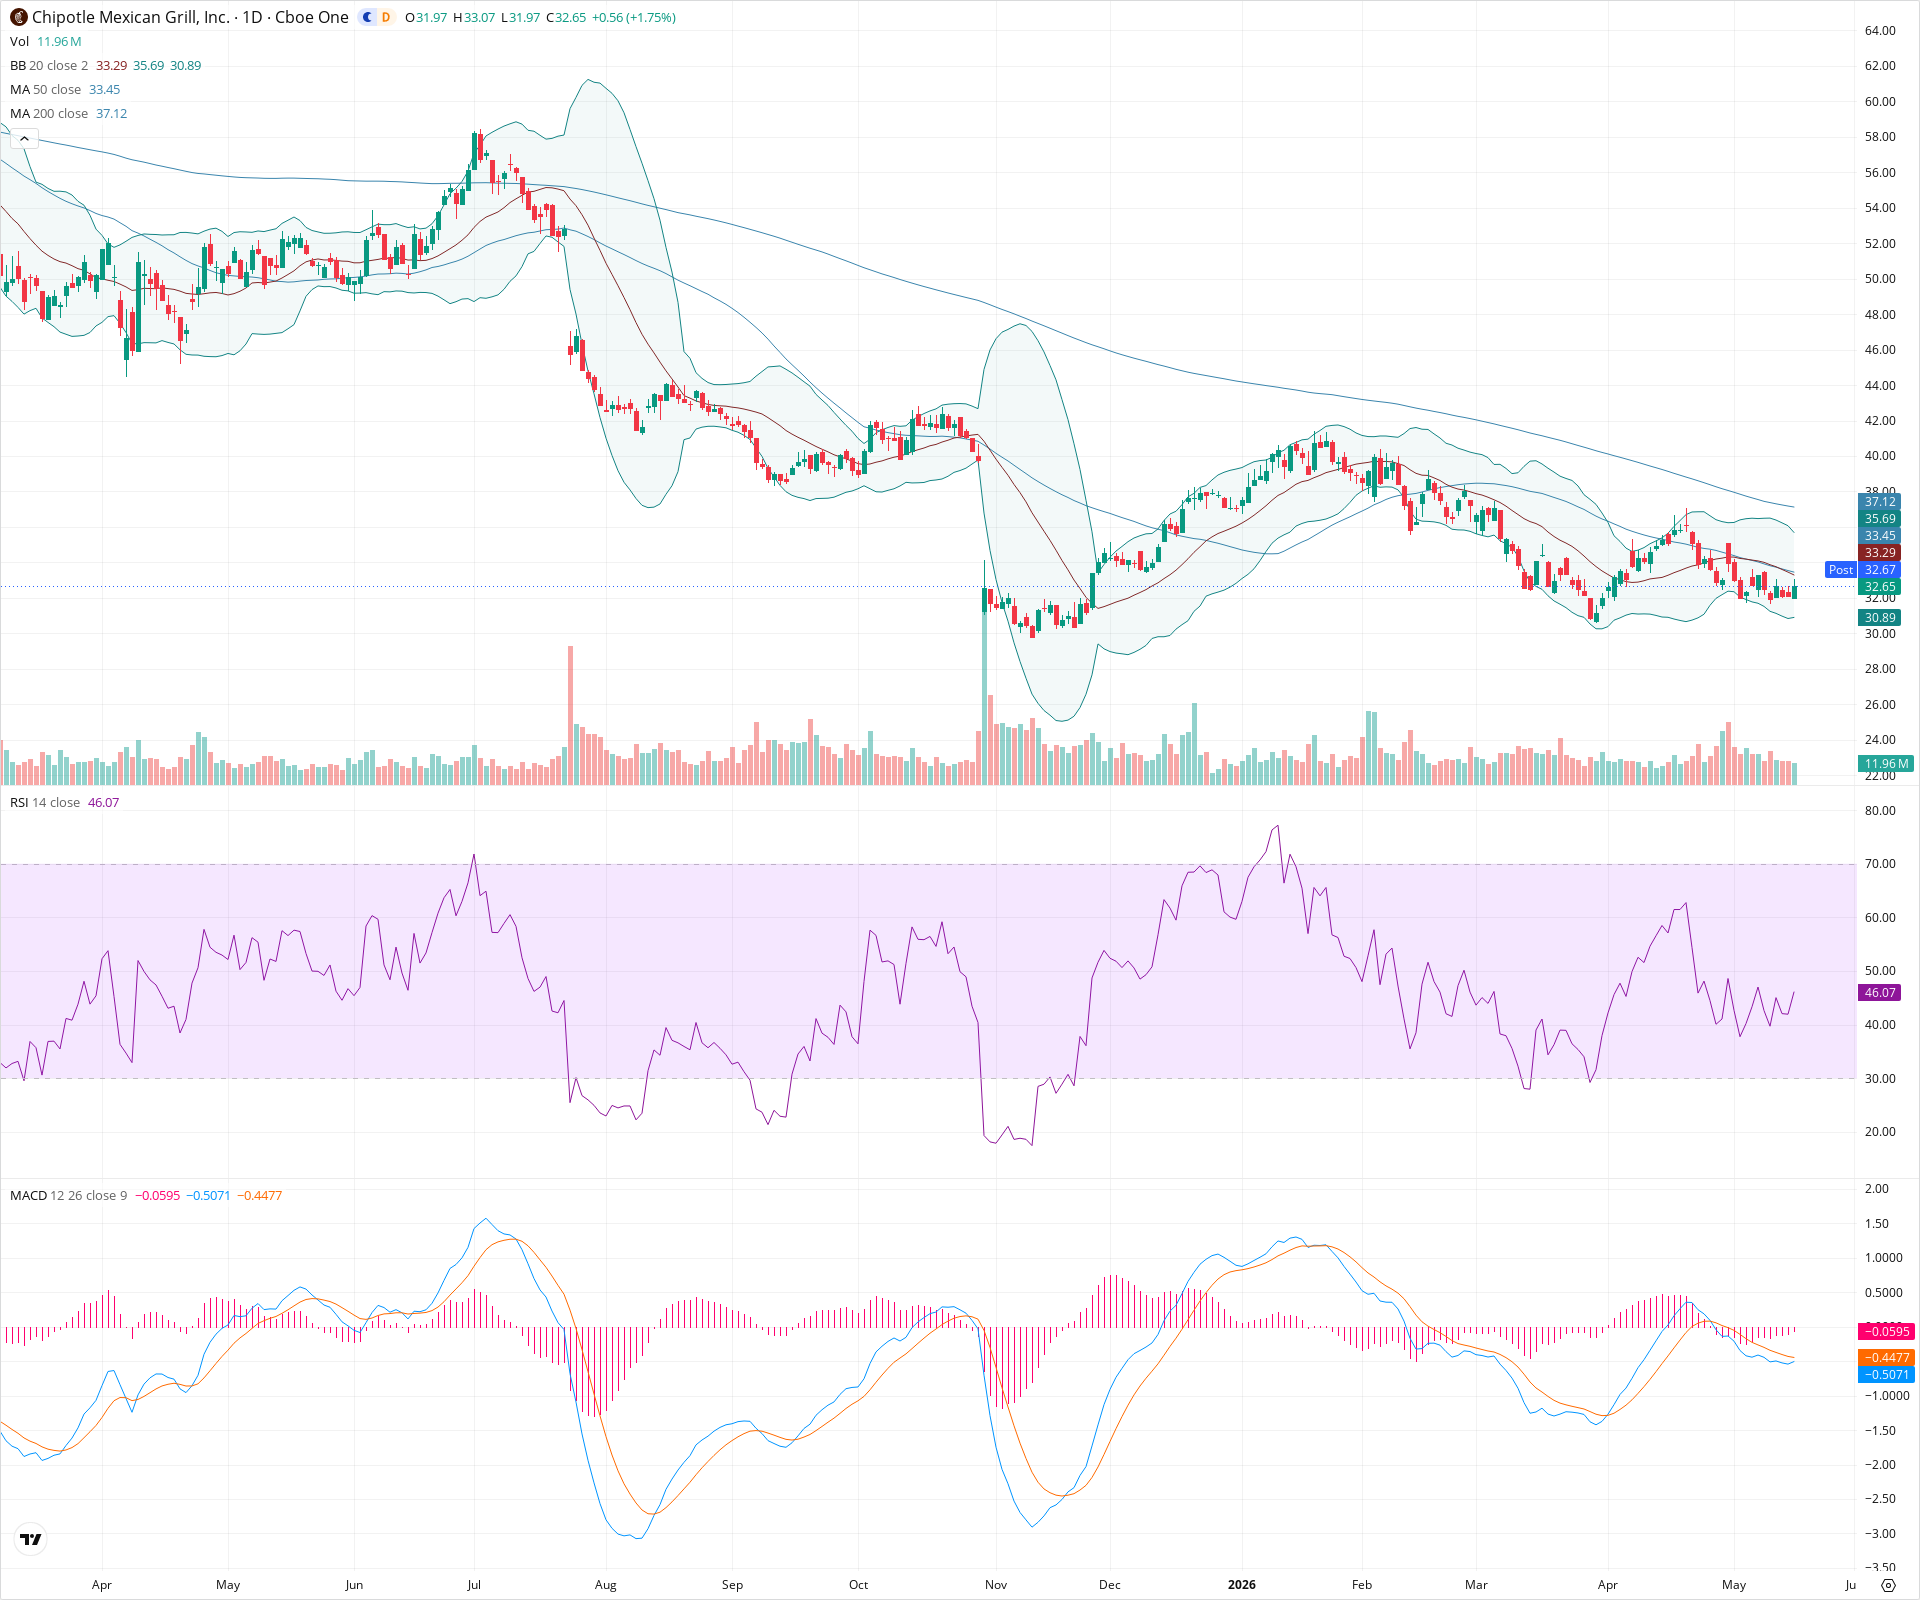The height and width of the screenshot is (1600, 1920).
Task: Click the -0.0595 MACD histogram axis tag
Action: (1886, 1331)
